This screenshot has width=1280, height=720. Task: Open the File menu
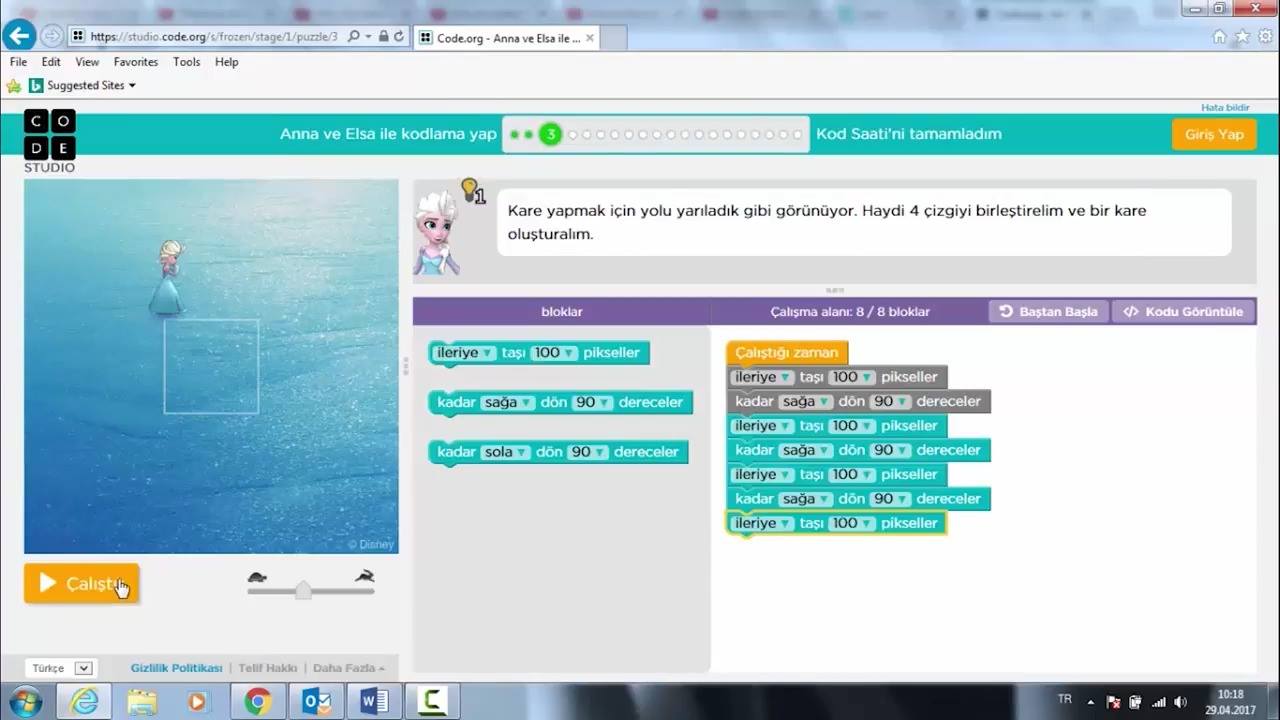coord(18,62)
